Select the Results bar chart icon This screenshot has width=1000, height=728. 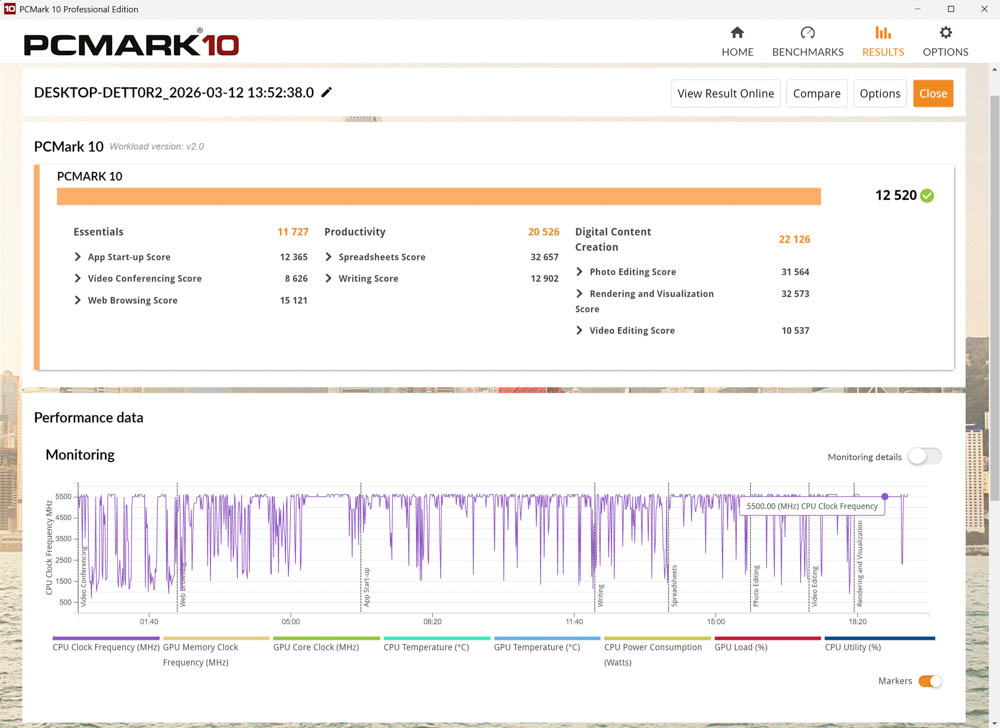click(883, 33)
